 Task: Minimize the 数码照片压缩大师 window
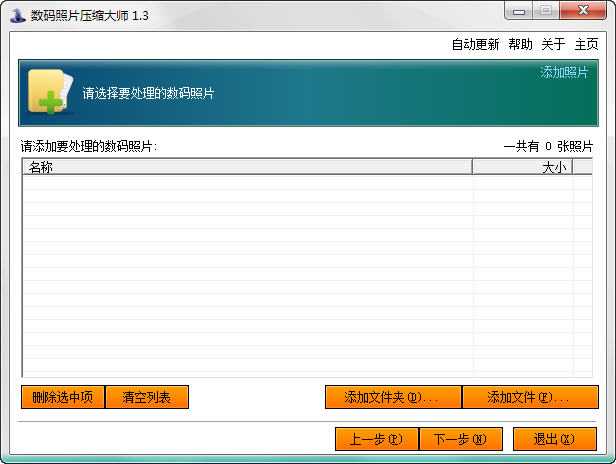pos(519,11)
